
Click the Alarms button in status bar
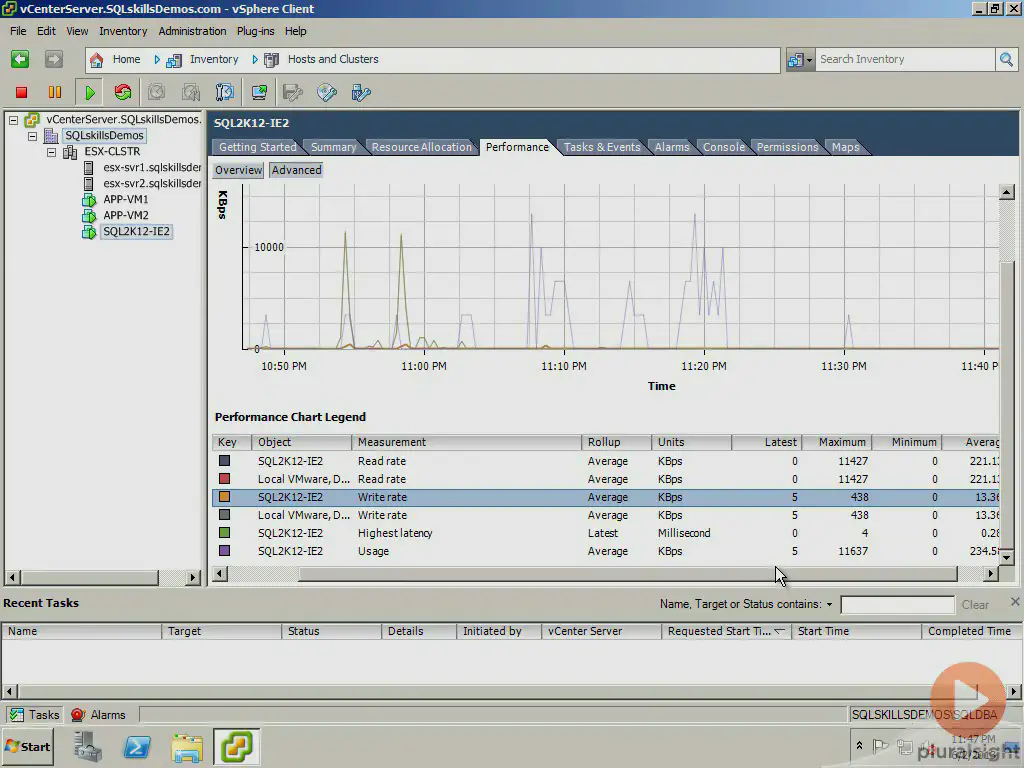[98, 715]
